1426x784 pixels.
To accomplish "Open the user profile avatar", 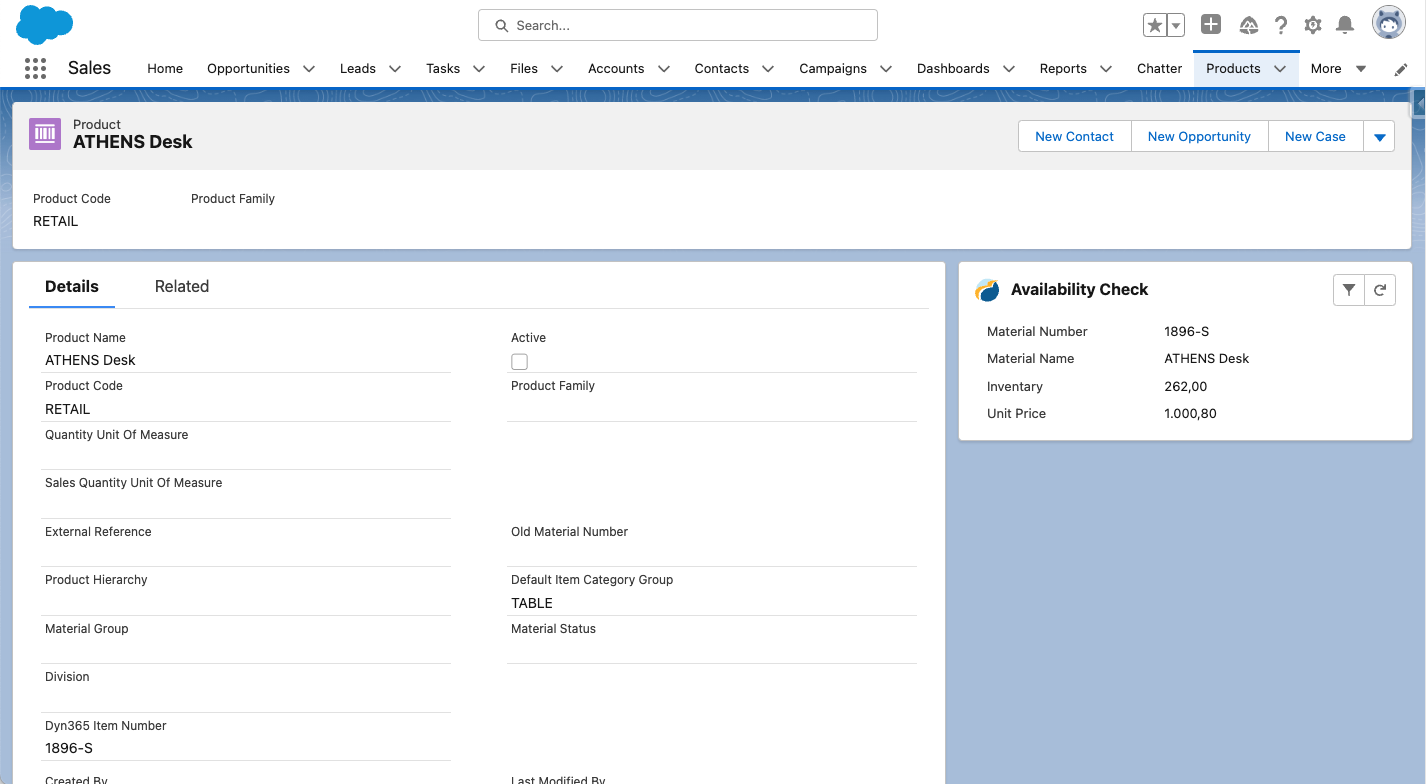I will 1389,22.
